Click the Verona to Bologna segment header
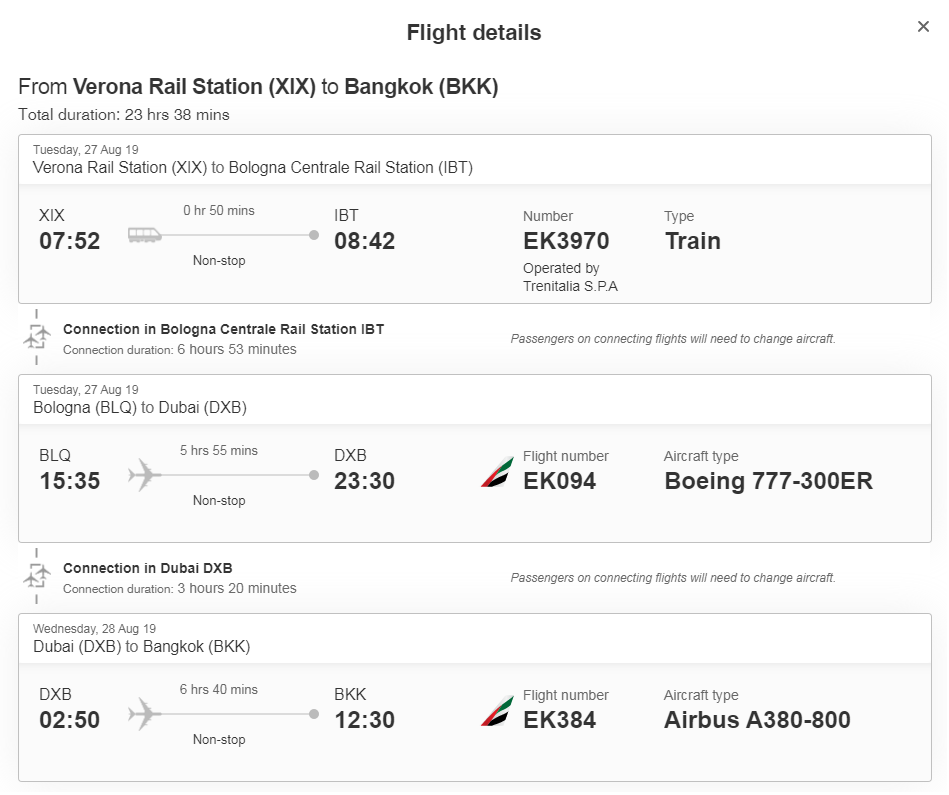This screenshot has height=795, width=949. tap(253, 168)
